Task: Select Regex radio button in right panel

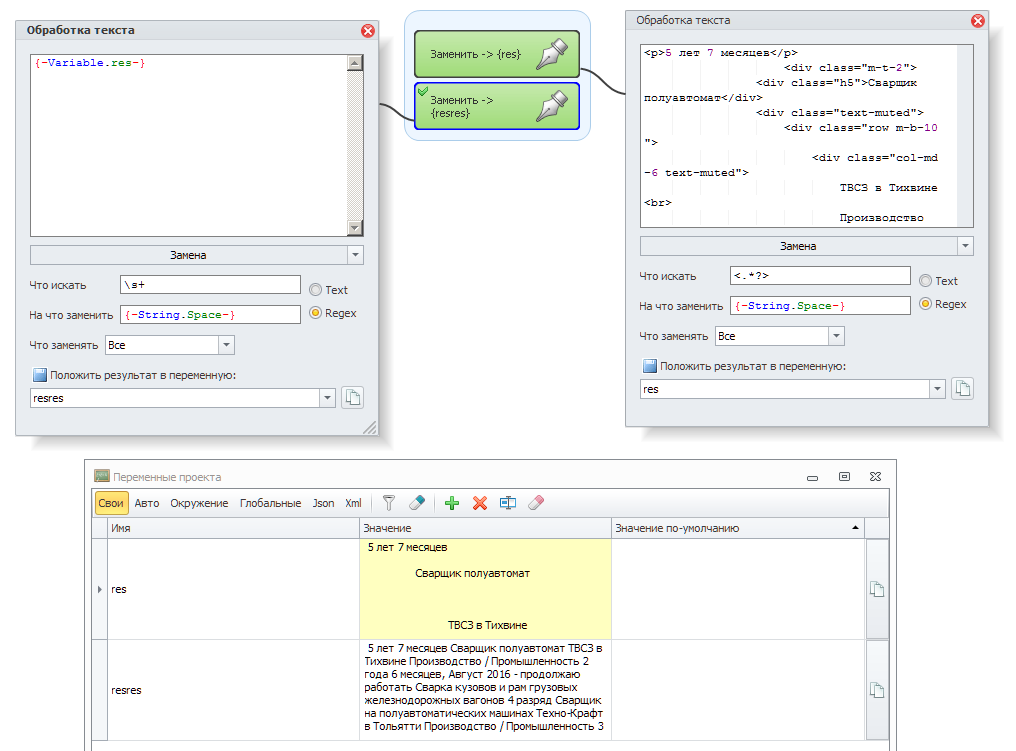Action: click(x=926, y=304)
